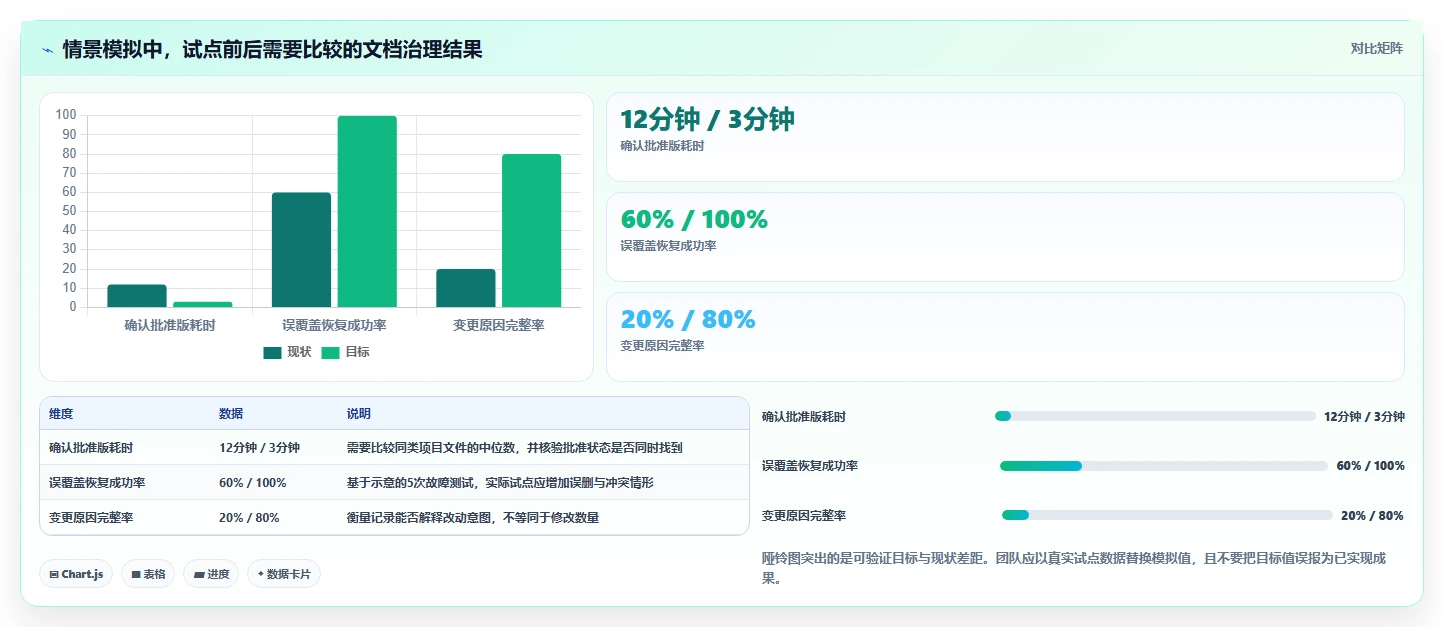Click the 维度 column header
1444x627 pixels.
click(61, 414)
